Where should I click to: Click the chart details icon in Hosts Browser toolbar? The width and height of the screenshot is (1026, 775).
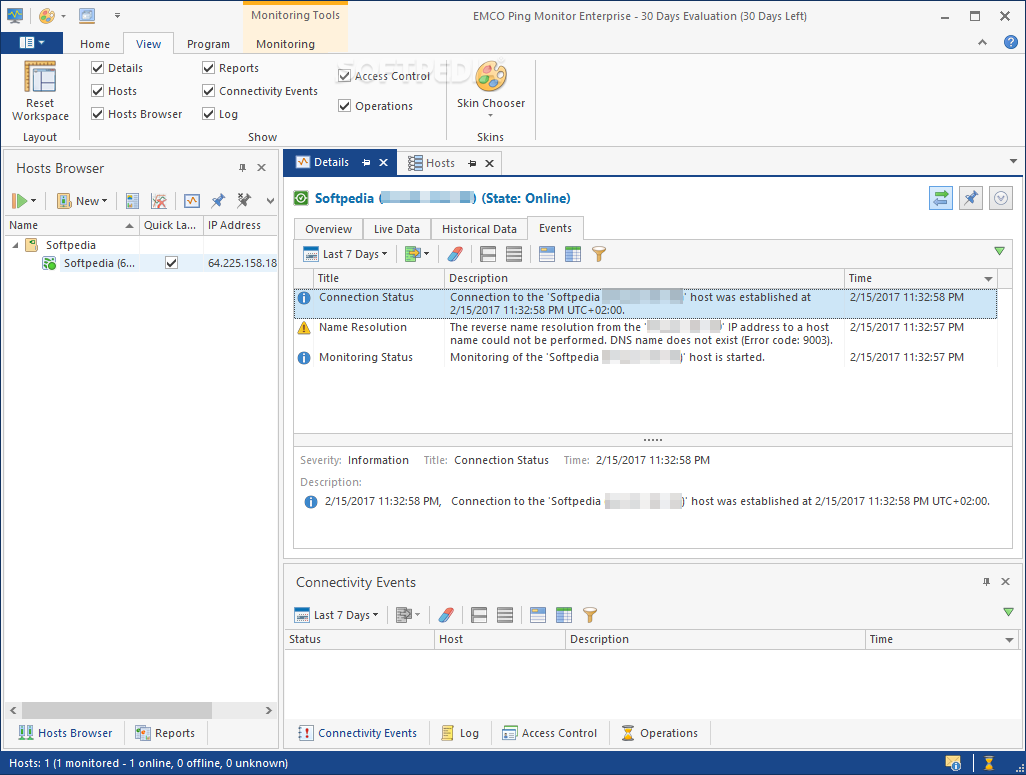[192, 201]
